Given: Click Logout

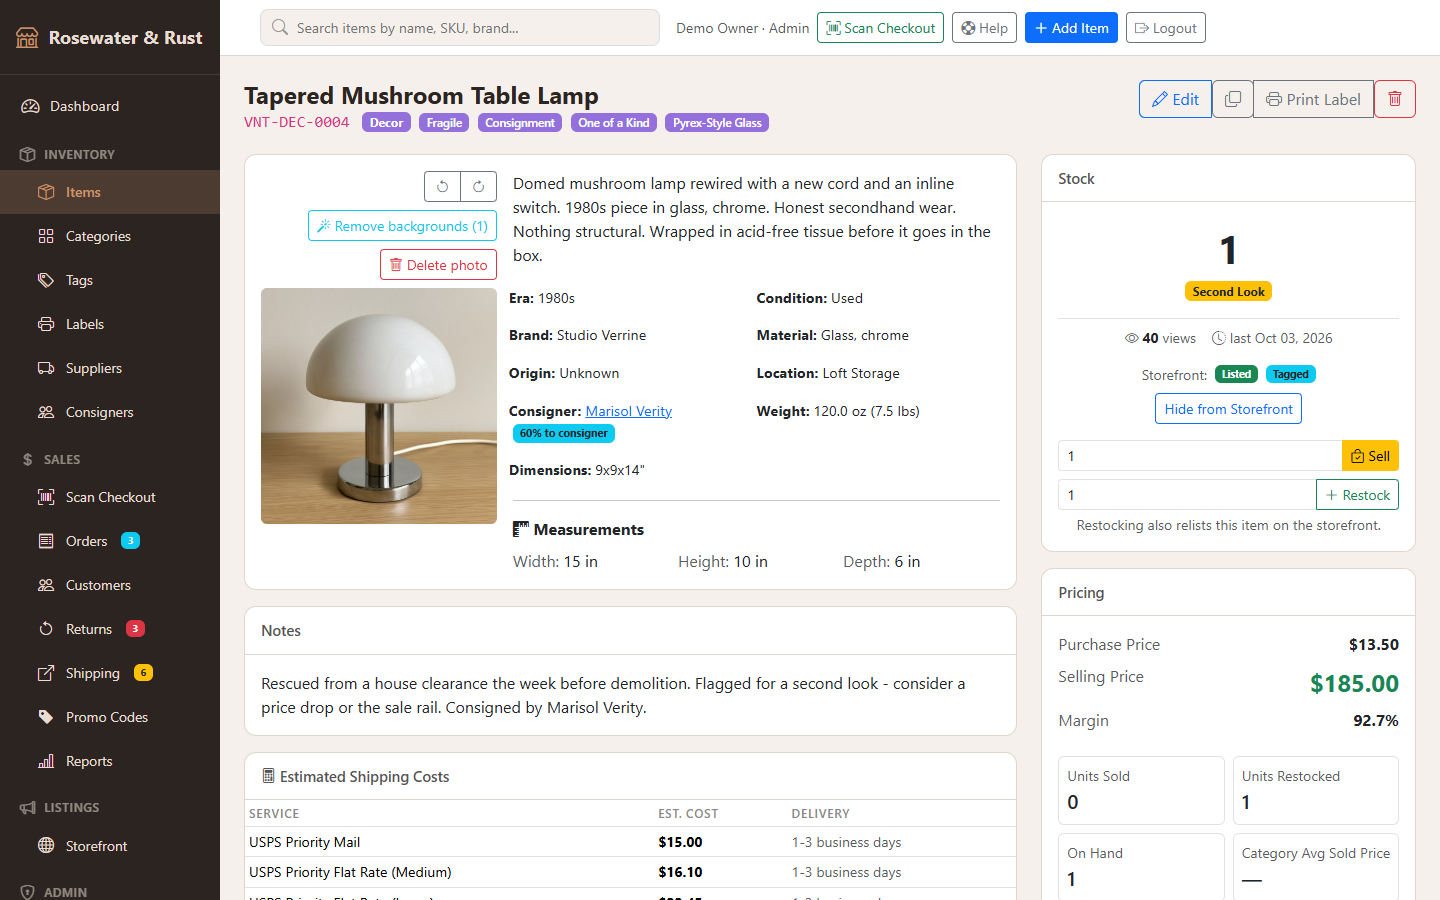Looking at the screenshot, I should click(x=1165, y=28).
